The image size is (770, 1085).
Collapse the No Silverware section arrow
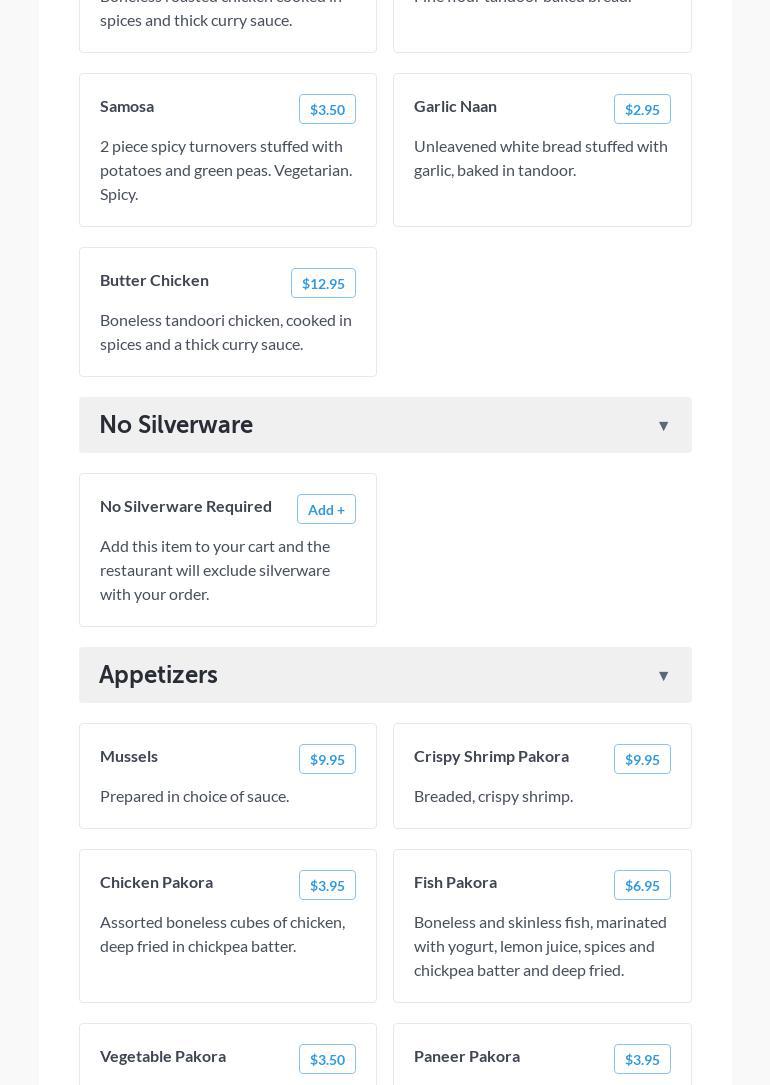[x=663, y=426]
